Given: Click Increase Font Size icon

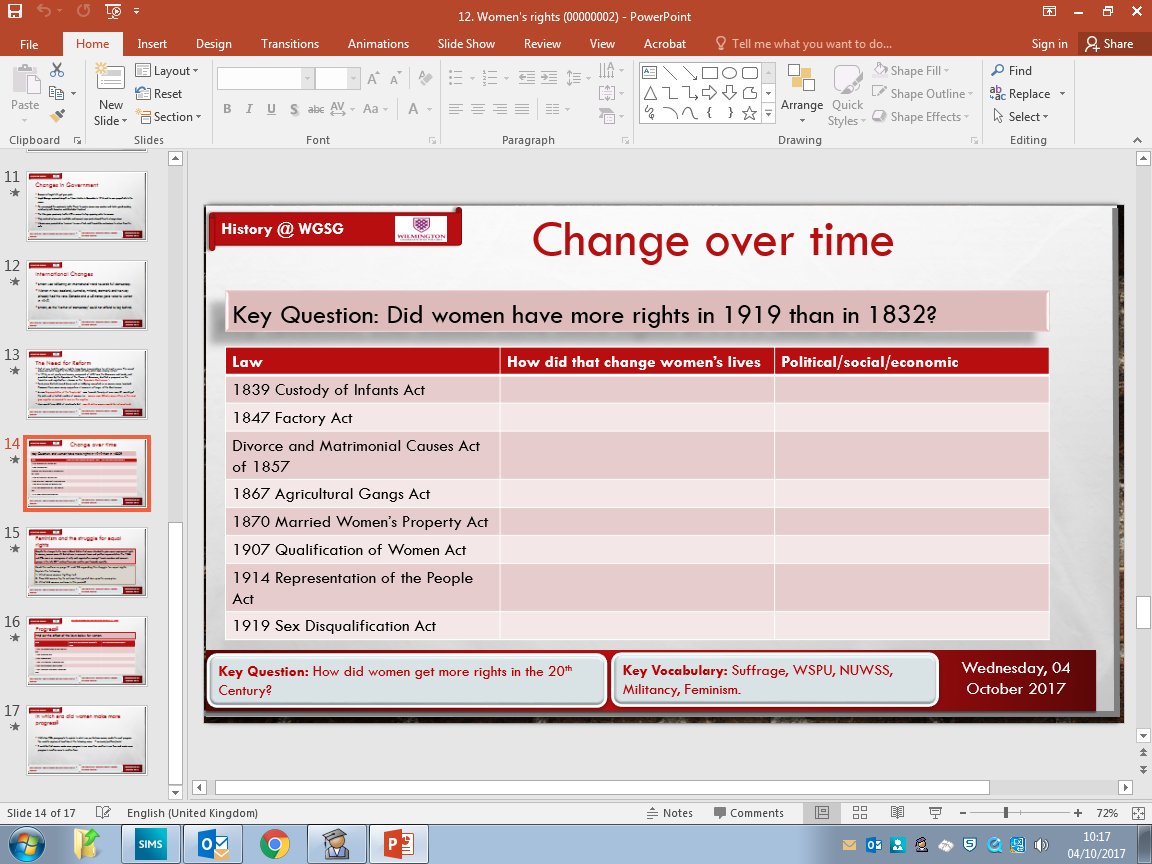Looking at the screenshot, I should [x=373, y=78].
